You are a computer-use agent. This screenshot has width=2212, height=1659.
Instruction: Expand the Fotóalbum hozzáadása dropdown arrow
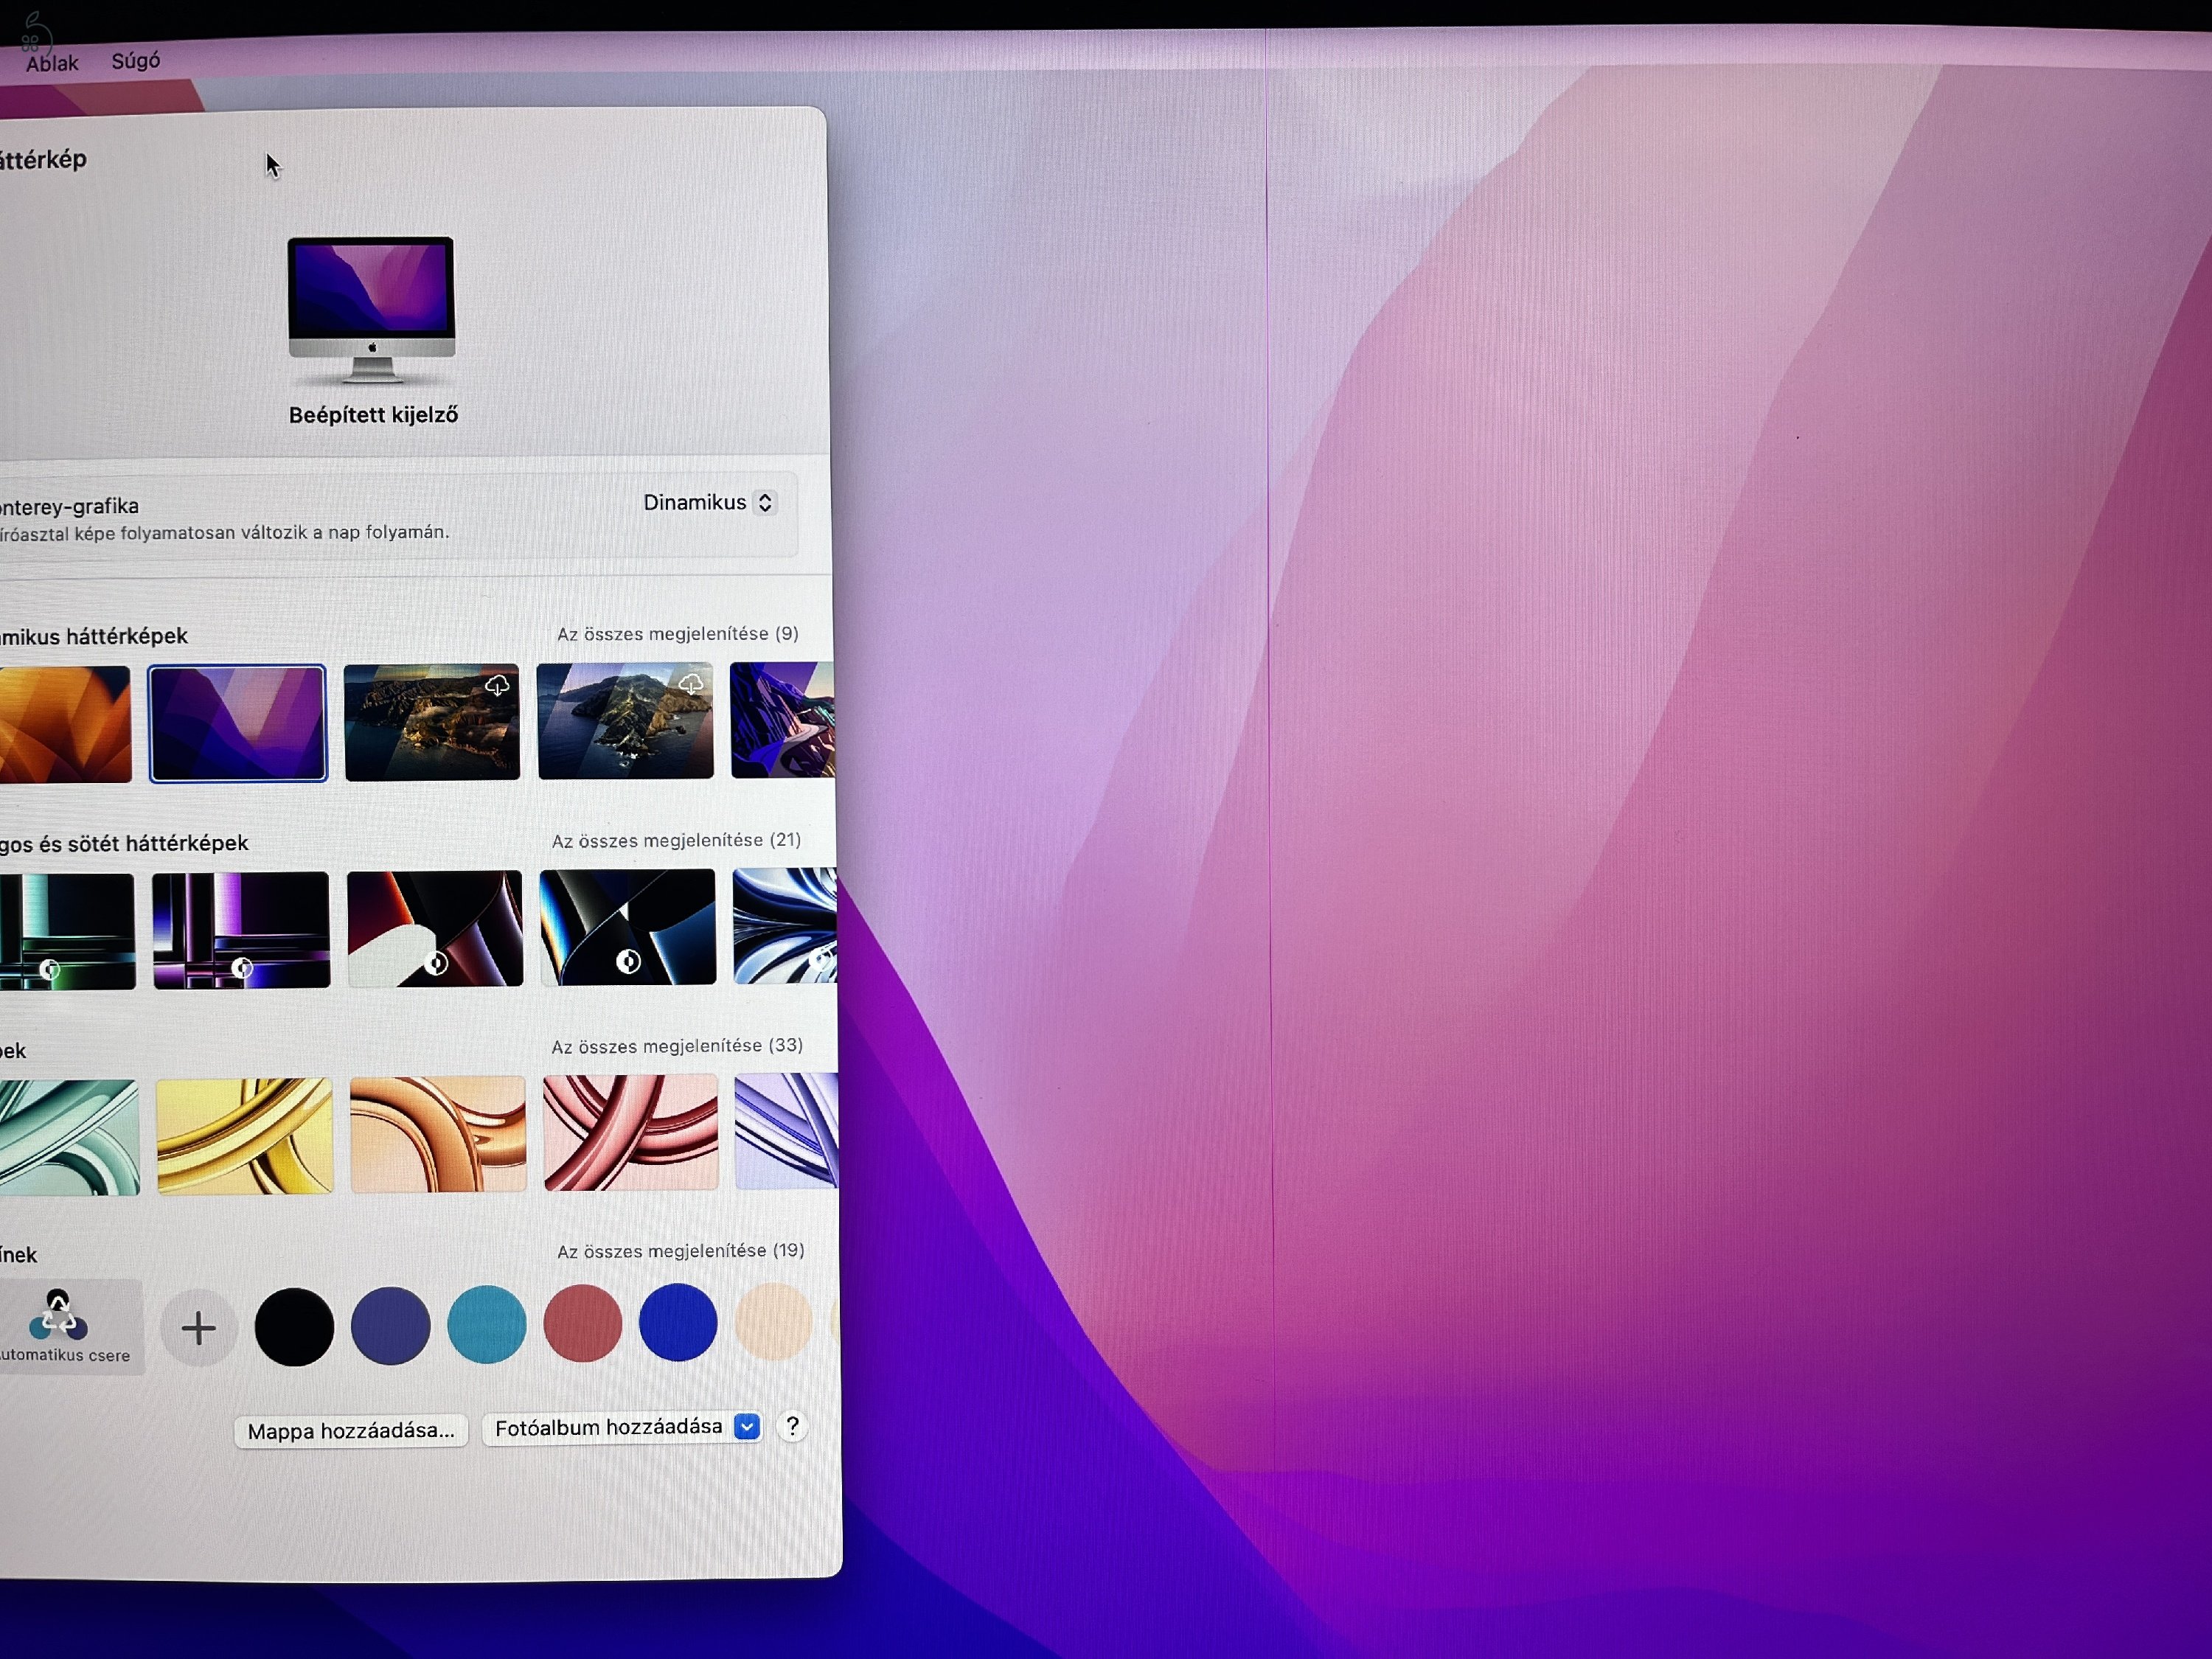[747, 1427]
